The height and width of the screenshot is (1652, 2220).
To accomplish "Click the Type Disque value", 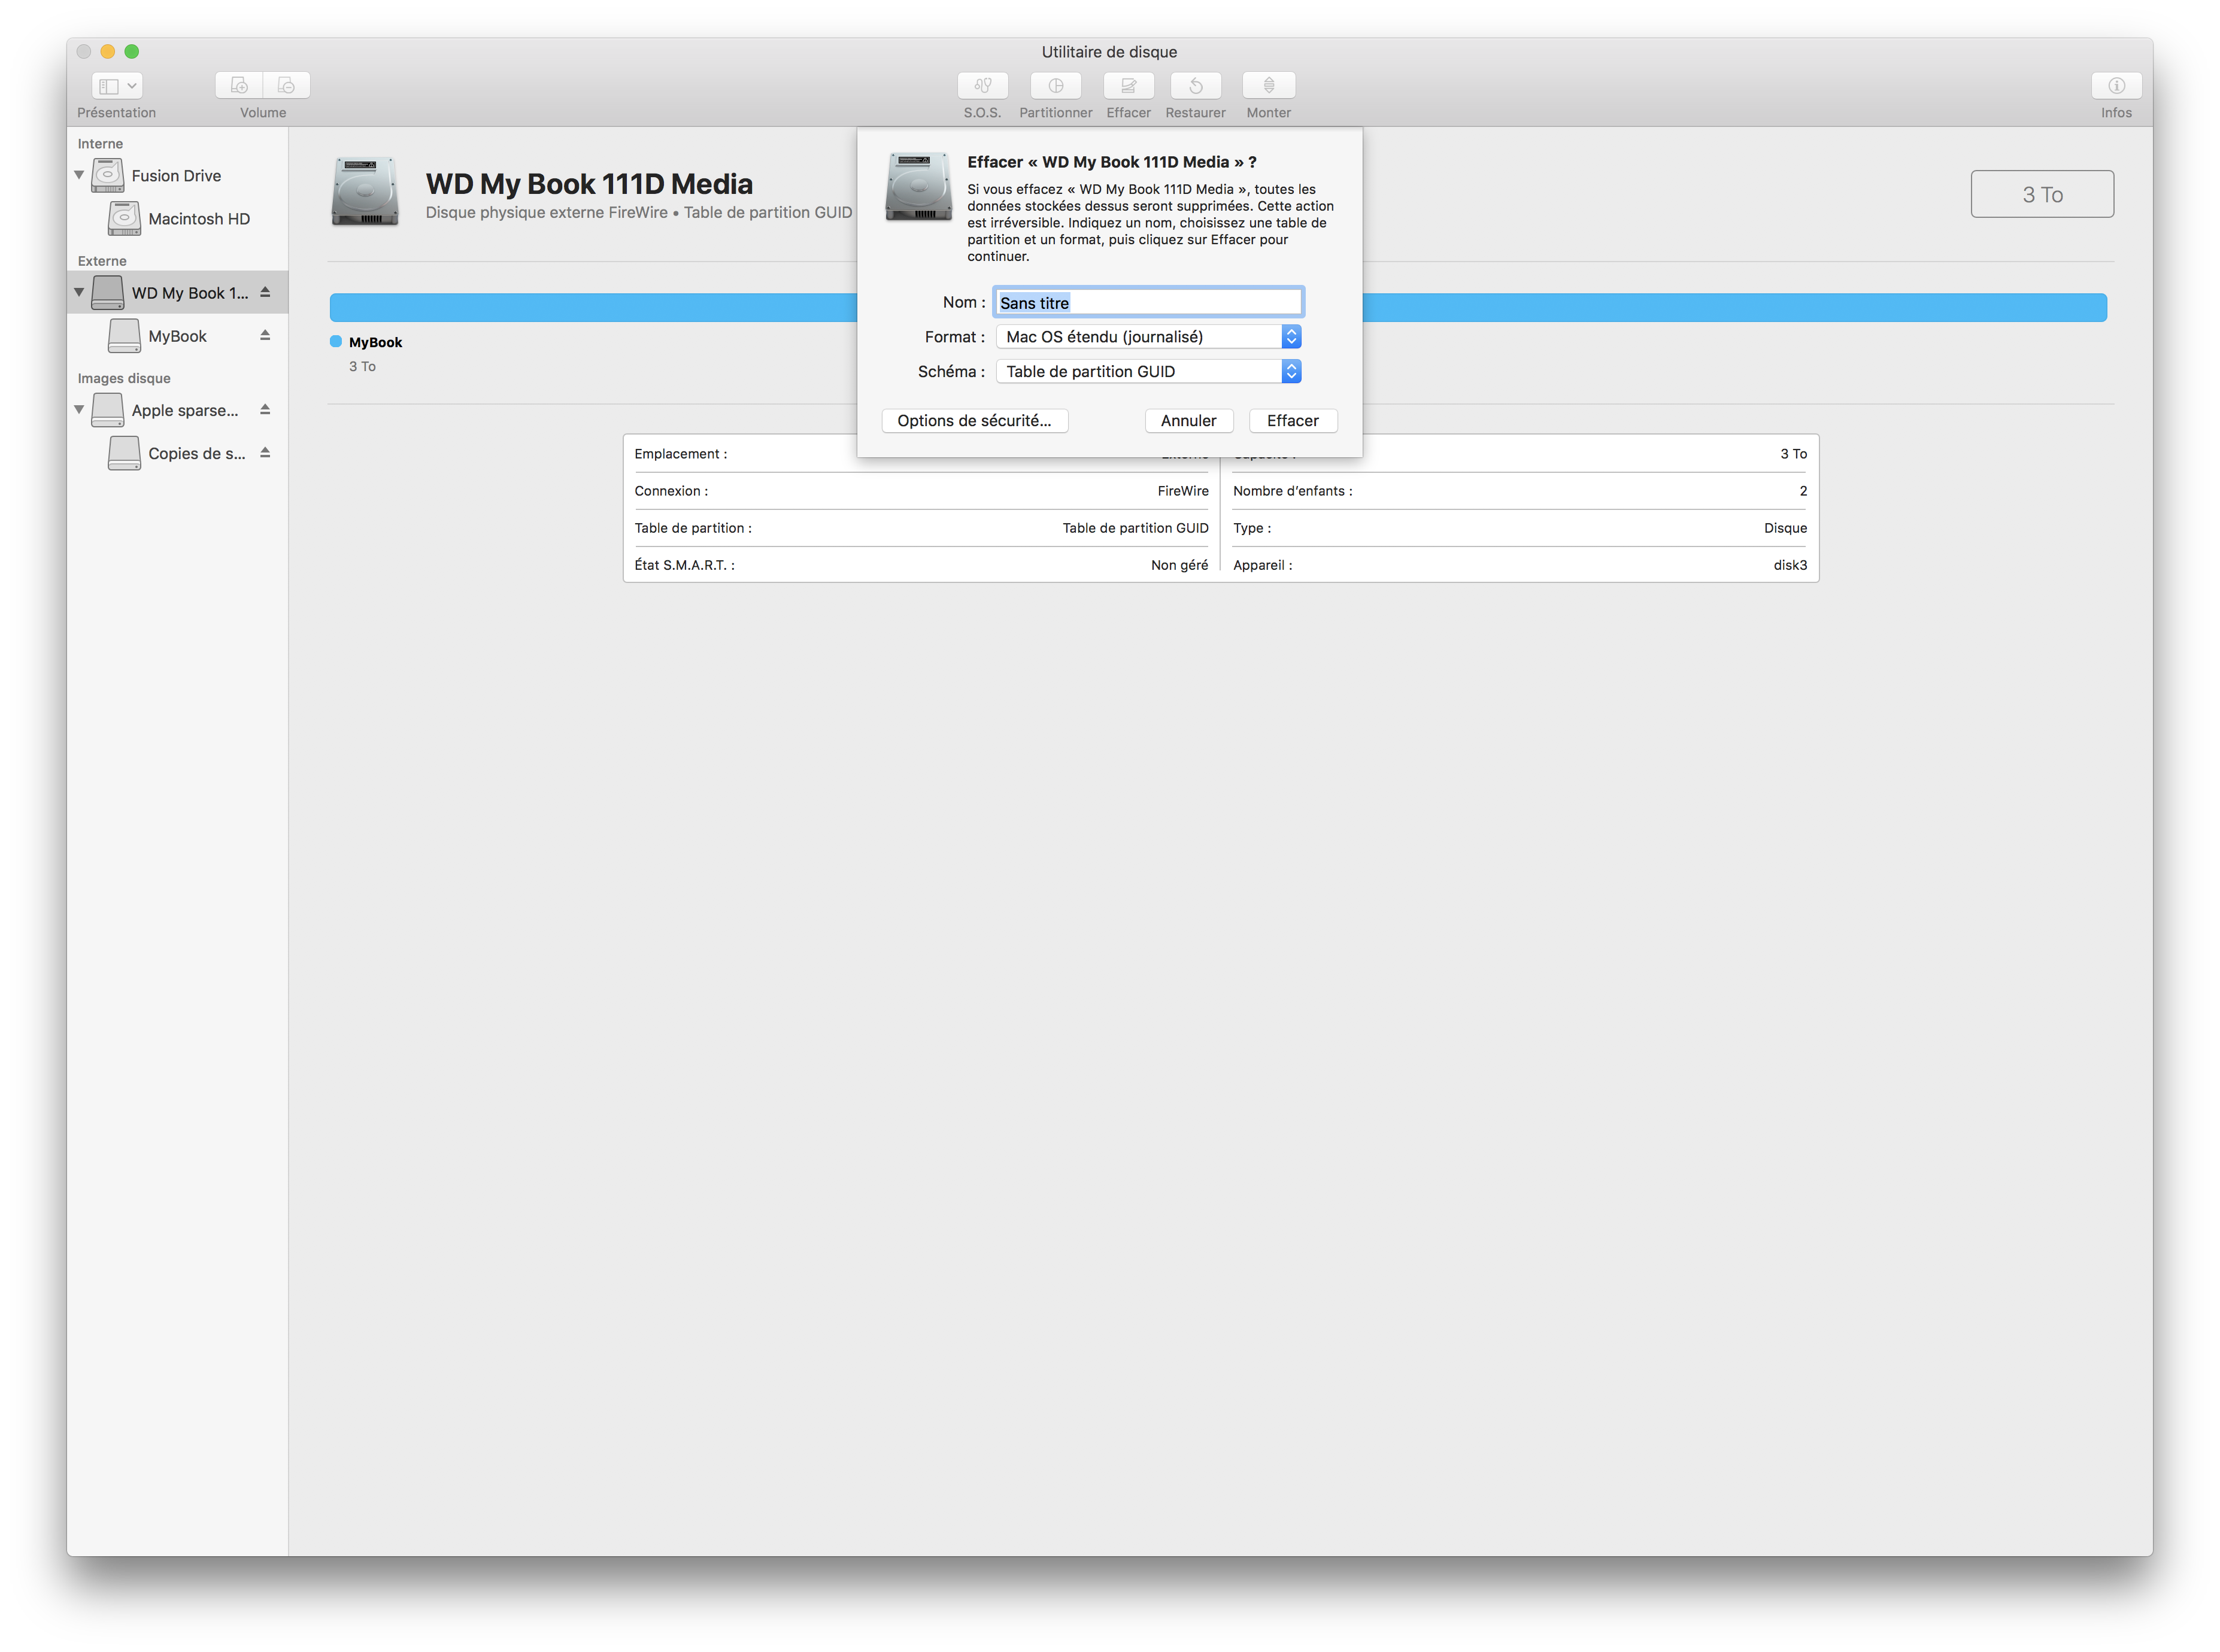I will coord(1785,528).
